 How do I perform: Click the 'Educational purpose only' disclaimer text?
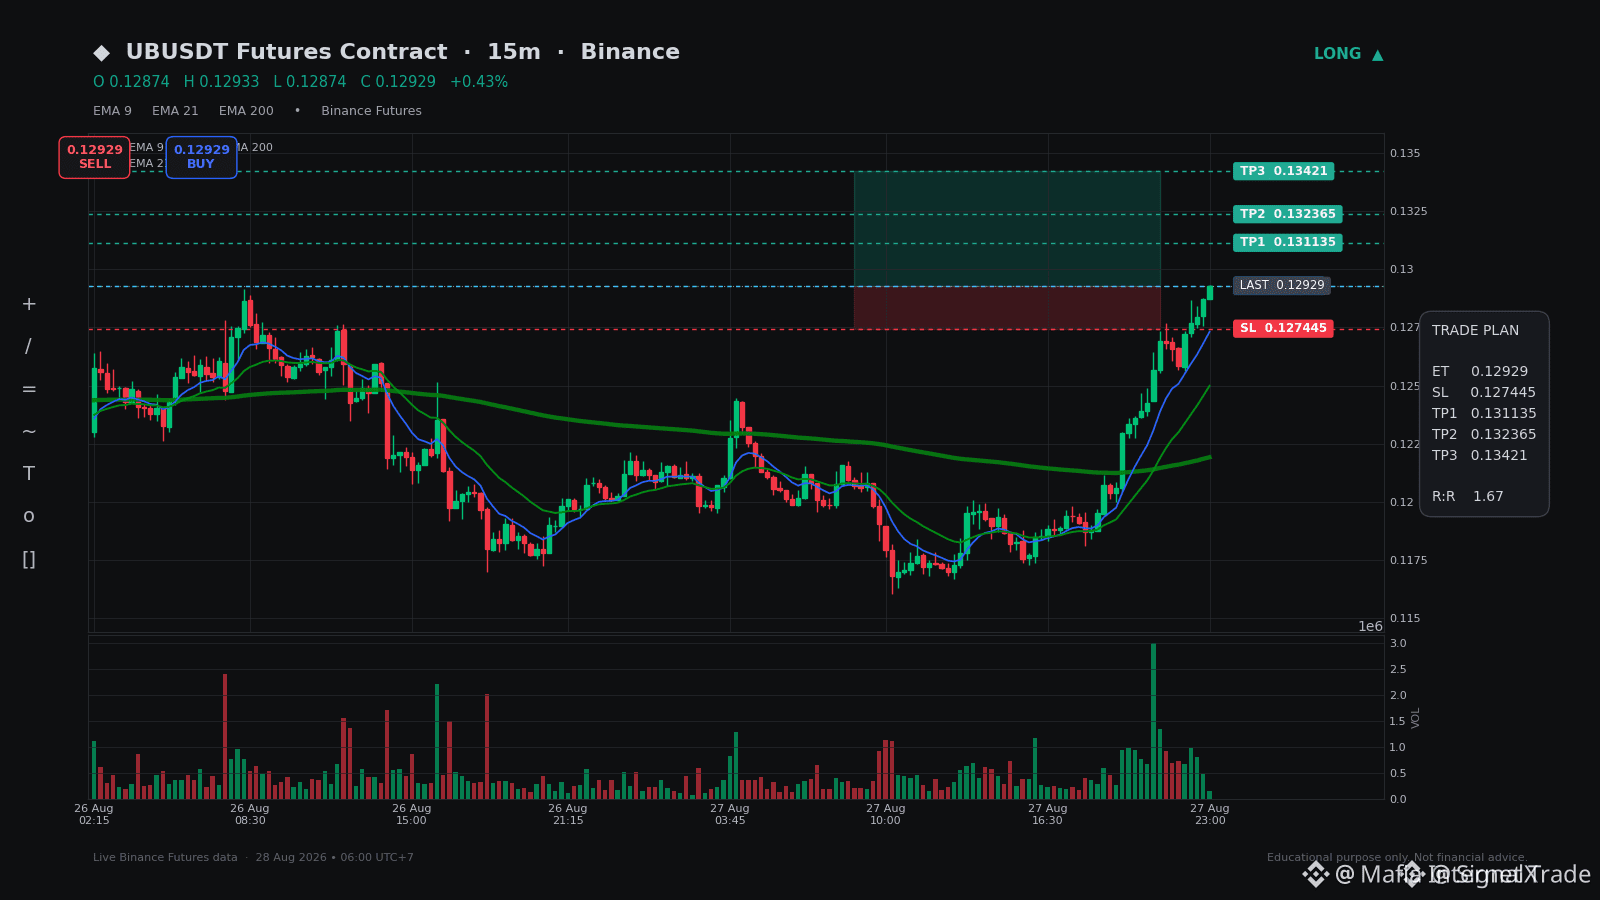1338,857
